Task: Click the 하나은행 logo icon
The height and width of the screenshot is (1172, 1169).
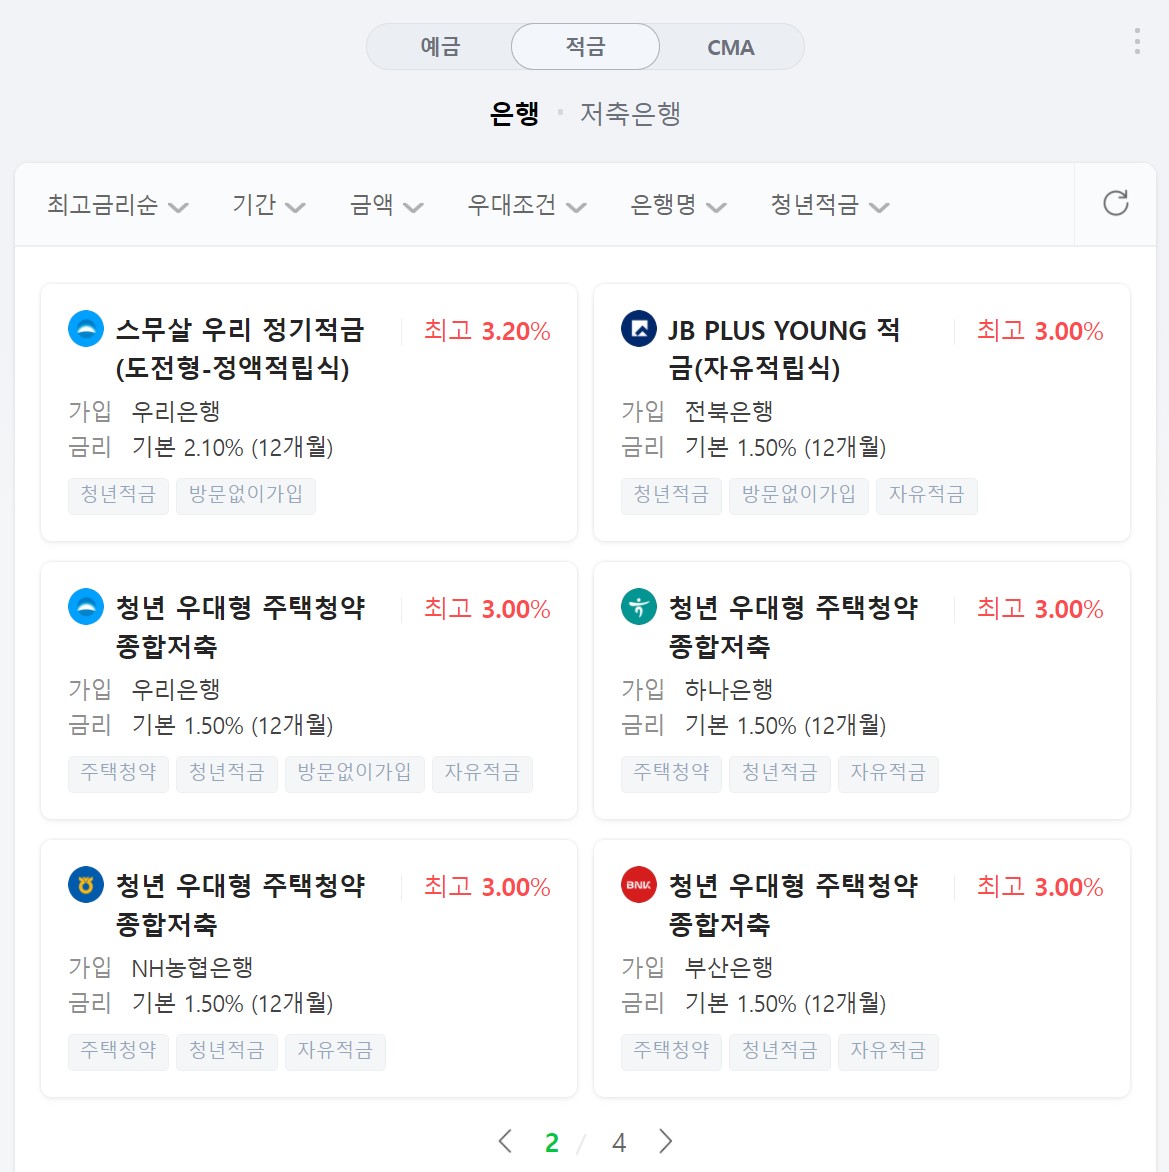Action: coord(639,606)
